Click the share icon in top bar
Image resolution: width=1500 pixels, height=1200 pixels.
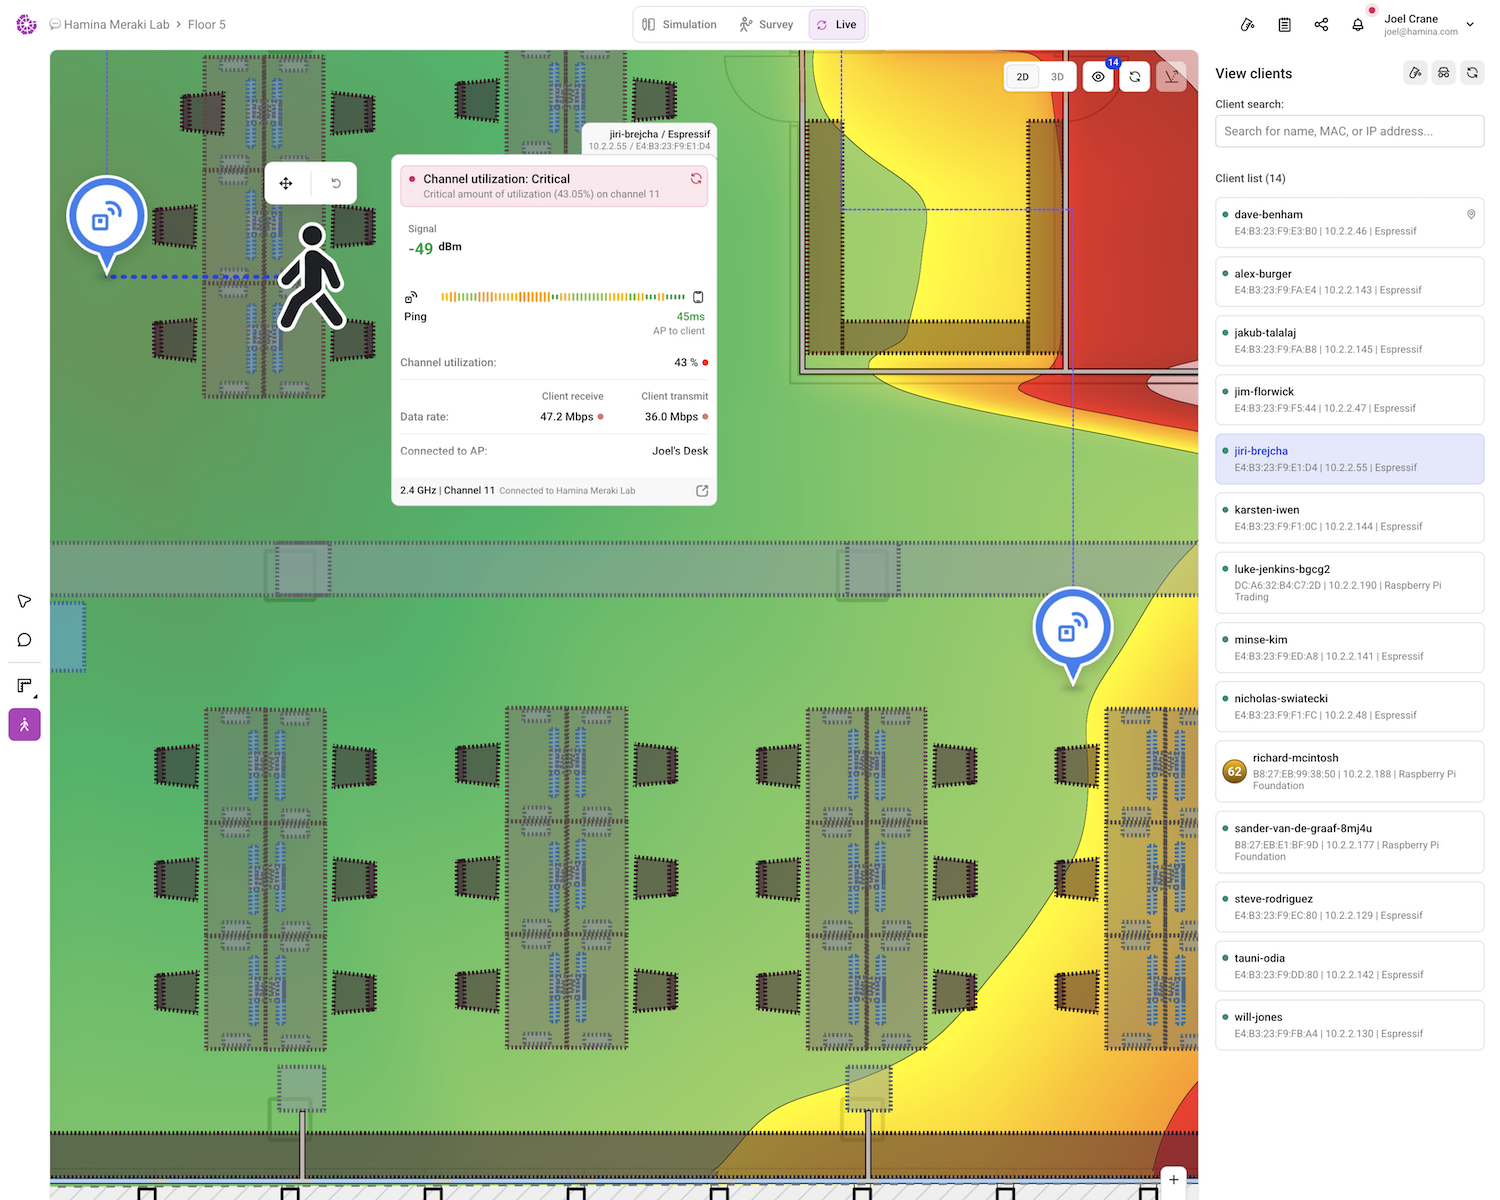point(1321,25)
